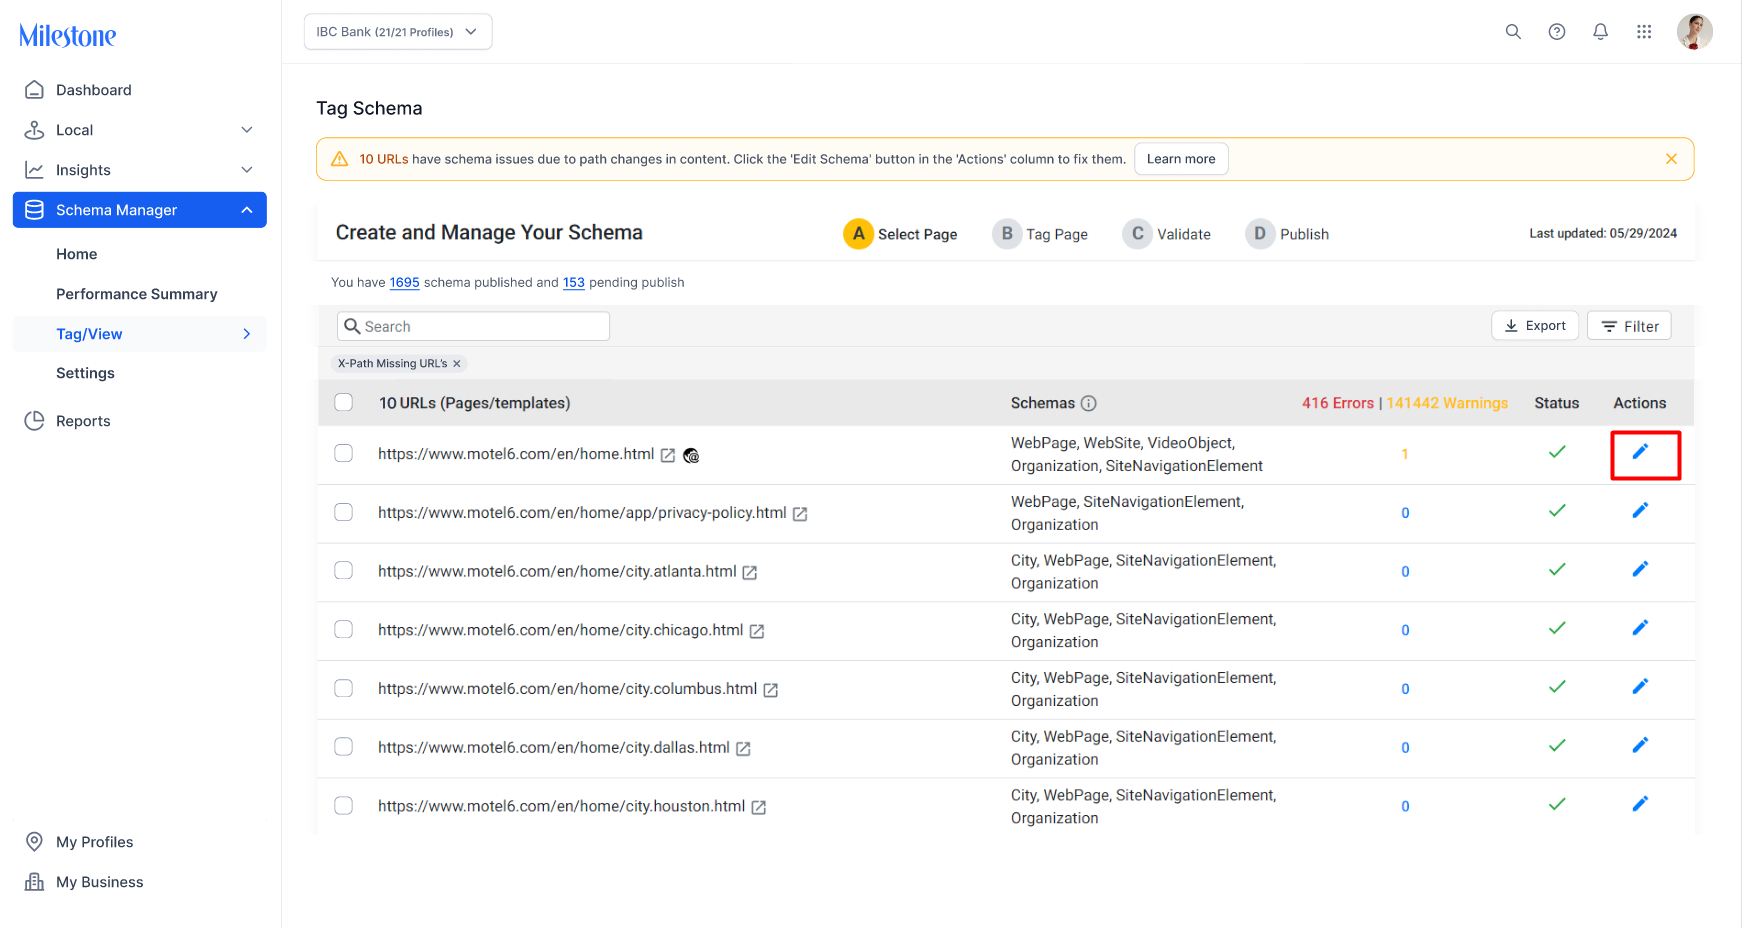Check the city.columbus.html row checkbox
This screenshot has height=928, width=1742.
pos(344,688)
